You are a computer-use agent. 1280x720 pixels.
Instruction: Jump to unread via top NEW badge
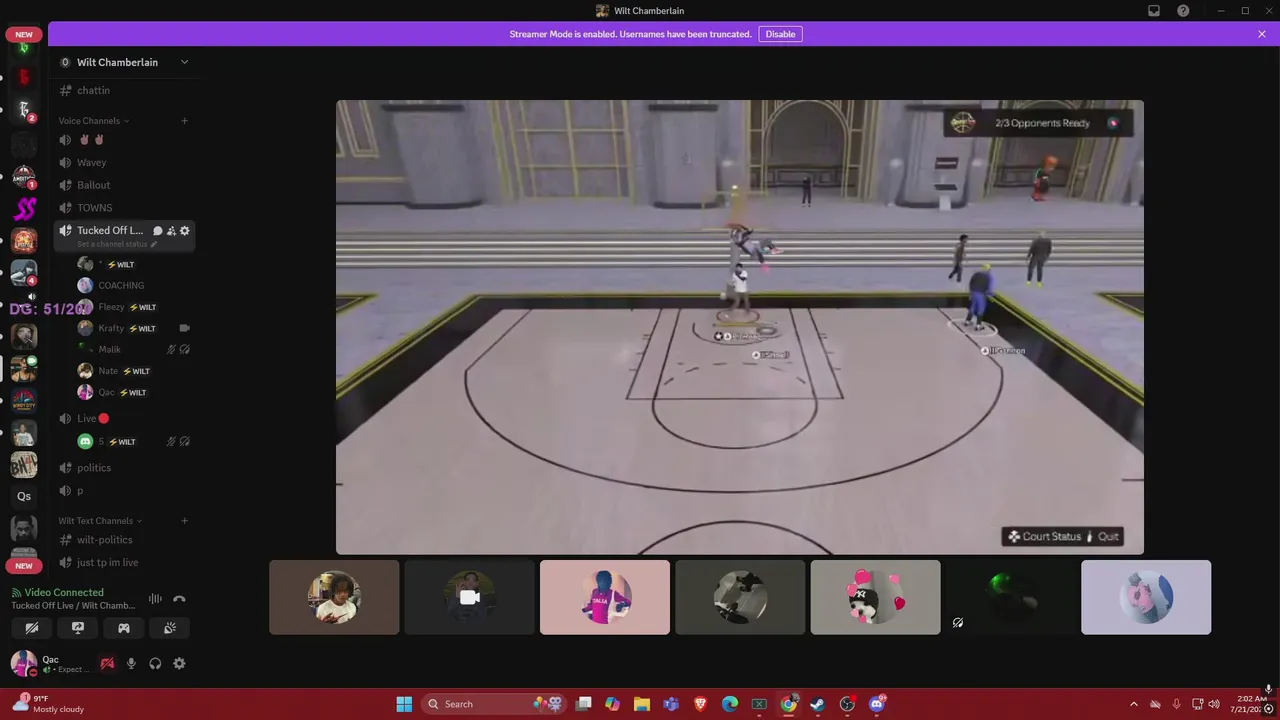24,34
